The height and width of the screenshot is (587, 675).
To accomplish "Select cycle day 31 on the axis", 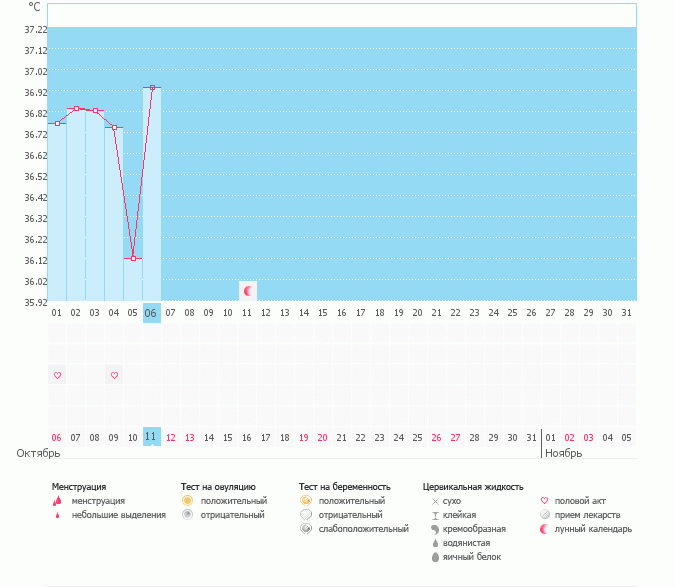I will click(x=626, y=313).
